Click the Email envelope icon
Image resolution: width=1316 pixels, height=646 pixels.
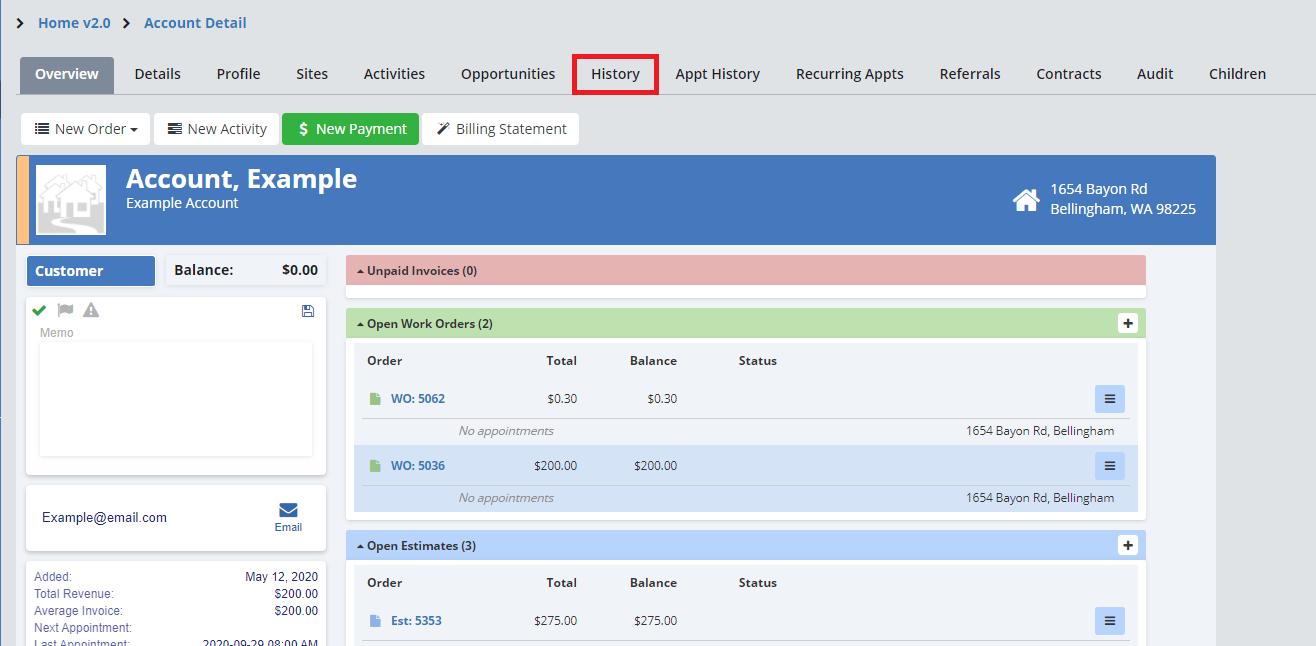(x=288, y=511)
